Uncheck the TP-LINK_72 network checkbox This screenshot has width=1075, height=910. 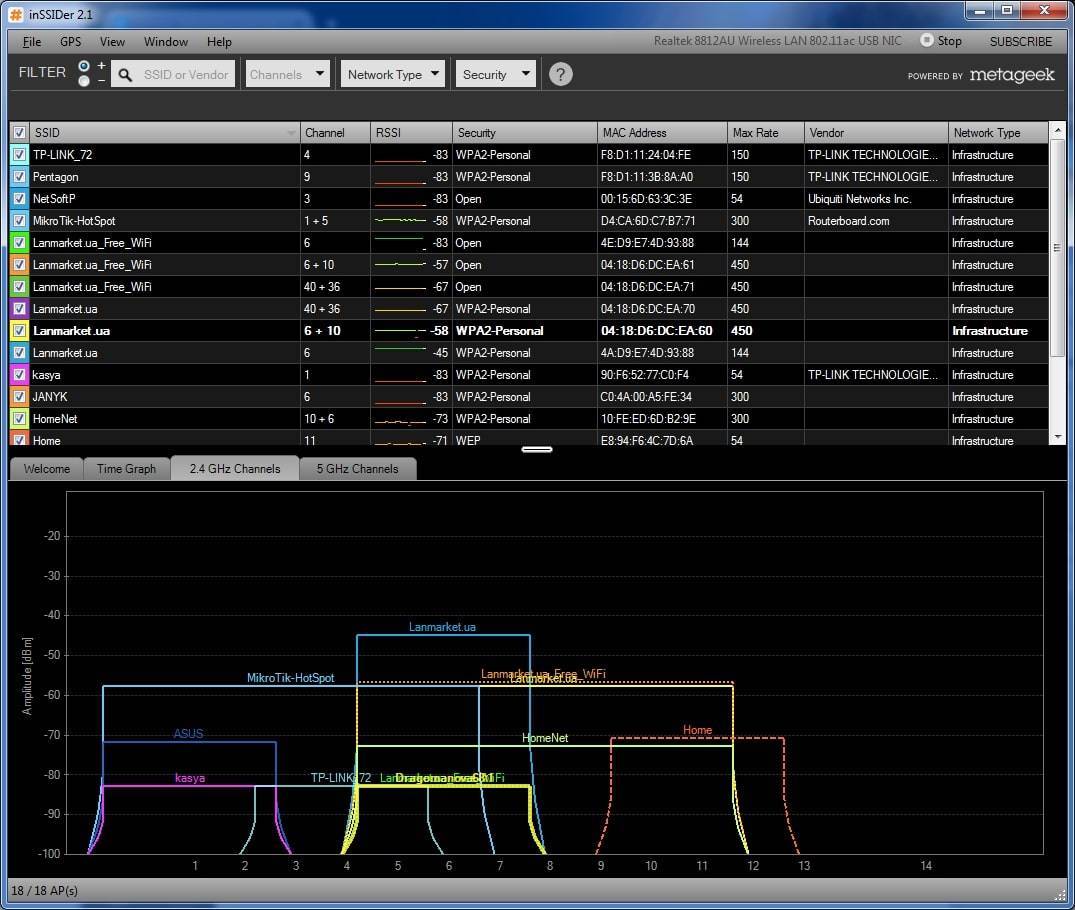19,155
